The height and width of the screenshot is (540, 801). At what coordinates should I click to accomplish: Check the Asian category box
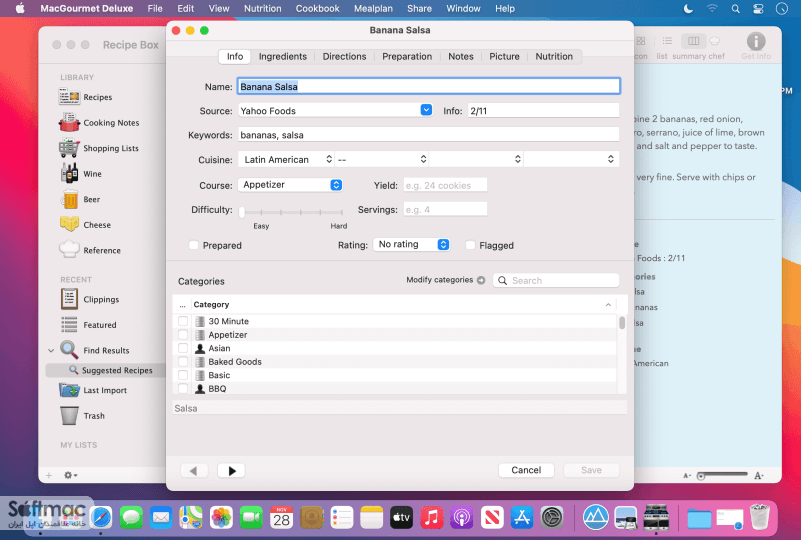point(183,348)
